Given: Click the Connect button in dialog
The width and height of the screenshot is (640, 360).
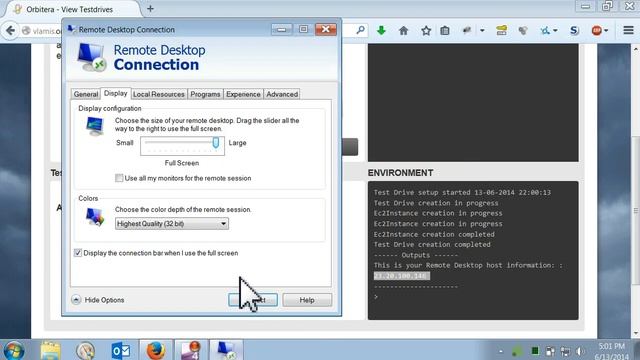Looking at the screenshot, I should [x=253, y=300].
